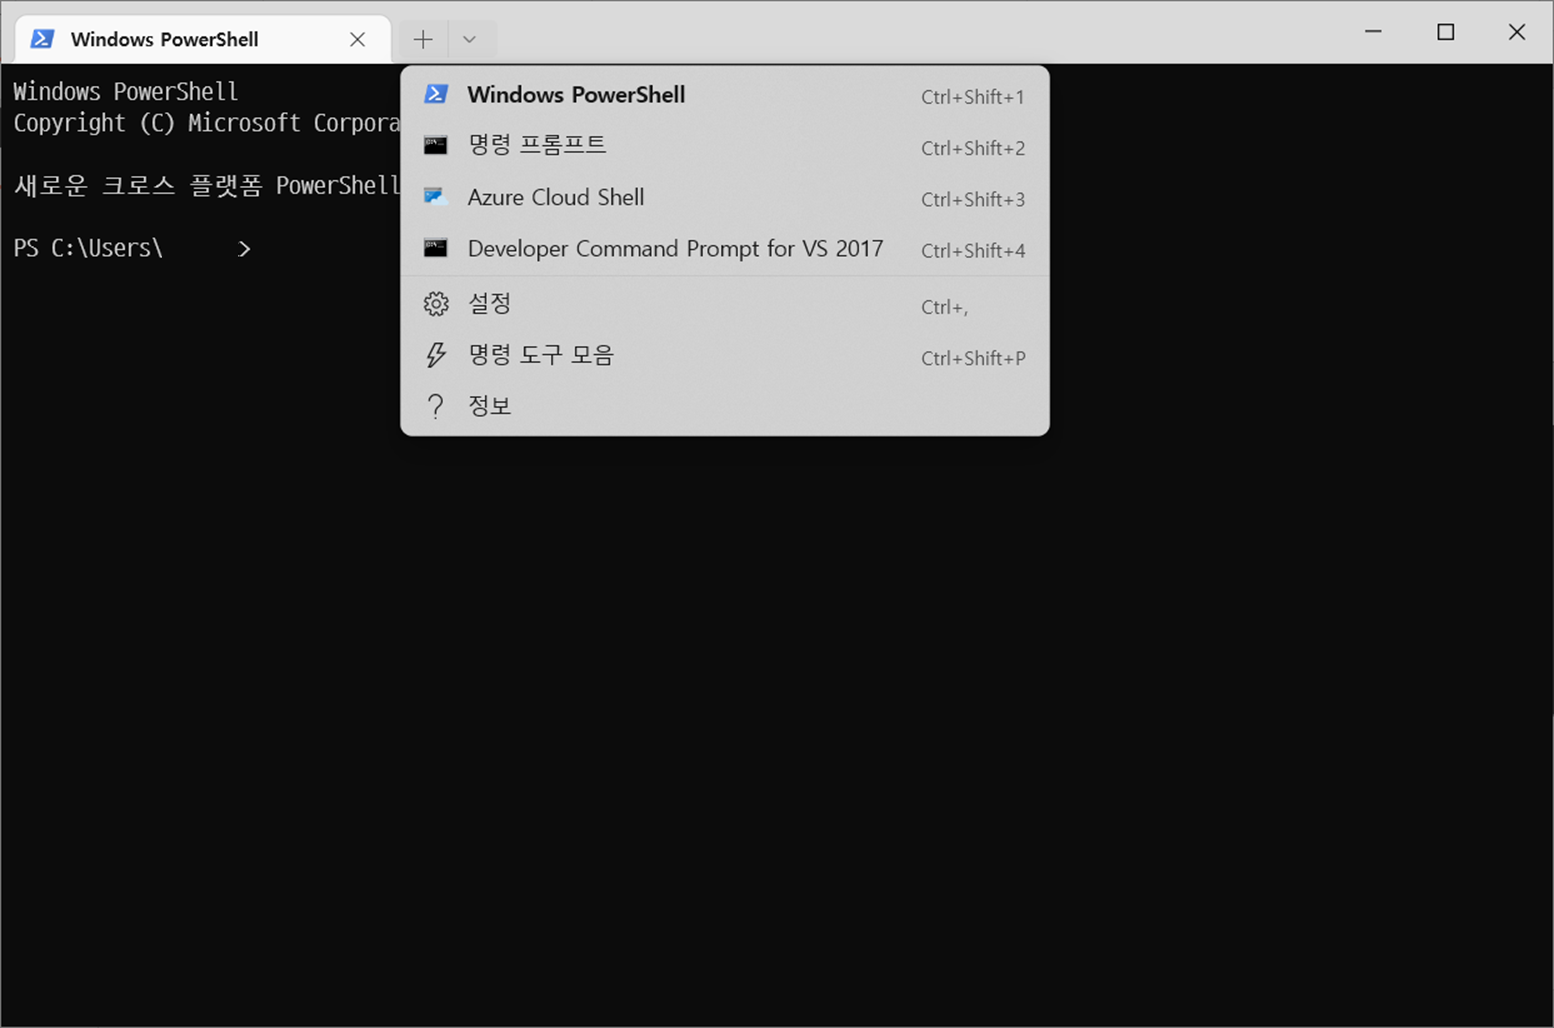1554x1028 pixels.
Task: Open 설정 from the menu
Action: coord(725,304)
